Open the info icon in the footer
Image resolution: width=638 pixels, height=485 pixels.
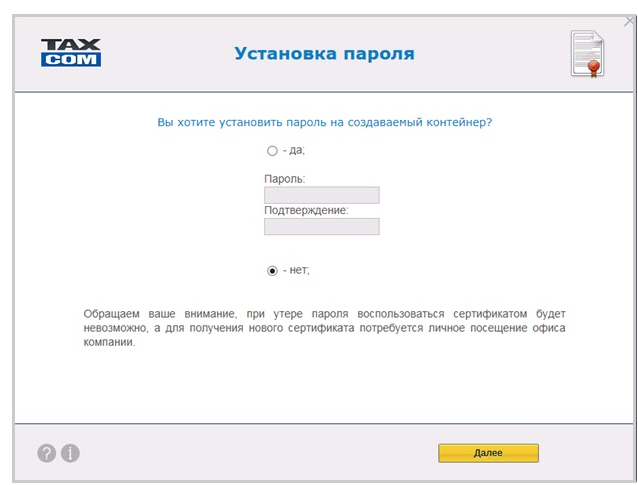point(70,453)
